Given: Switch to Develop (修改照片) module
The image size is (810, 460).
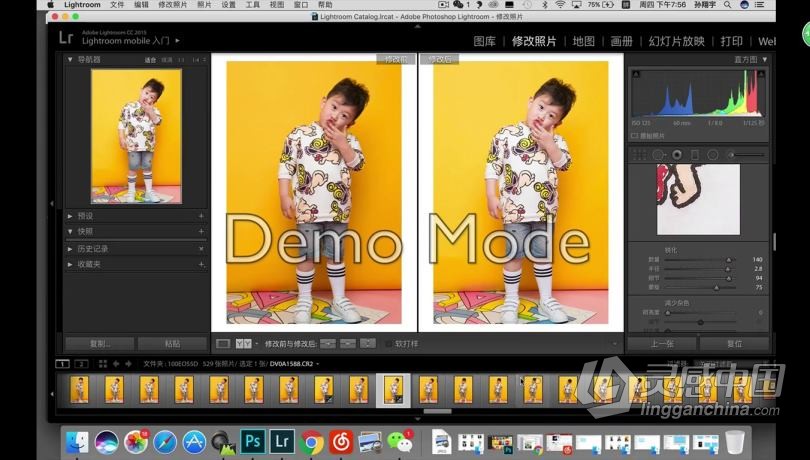Looking at the screenshot, I should [x=534, y=41].
